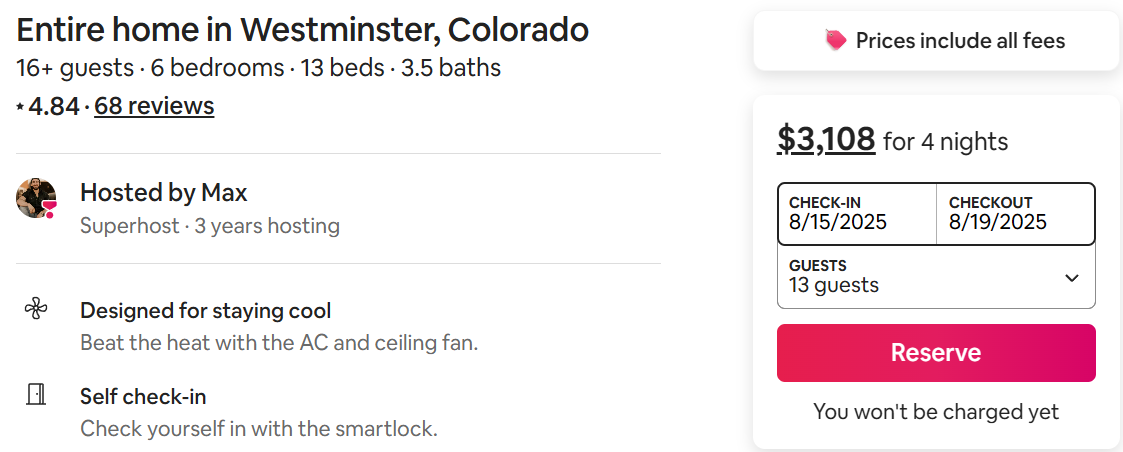Click the 4.84 rating number
Viewport: 1123px width, 452px height.
54,106
